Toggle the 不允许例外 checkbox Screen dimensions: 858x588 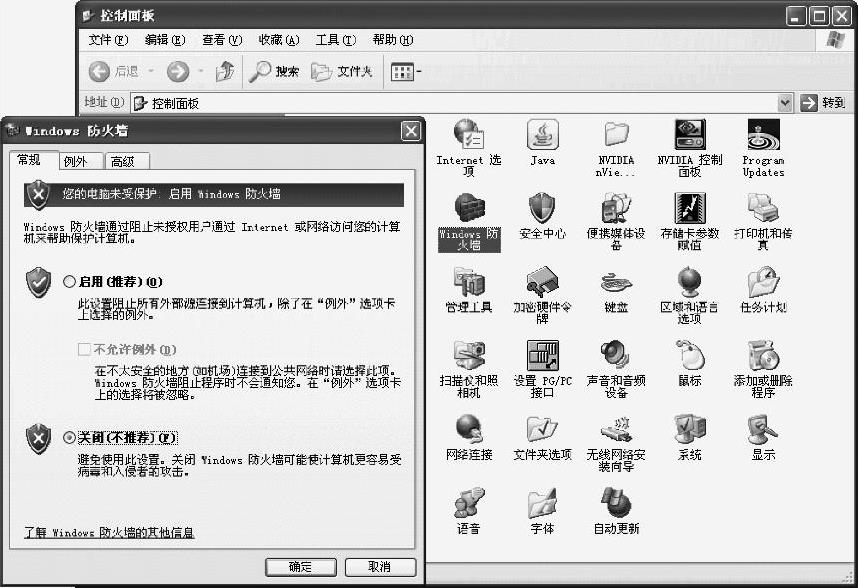point(84,350)
